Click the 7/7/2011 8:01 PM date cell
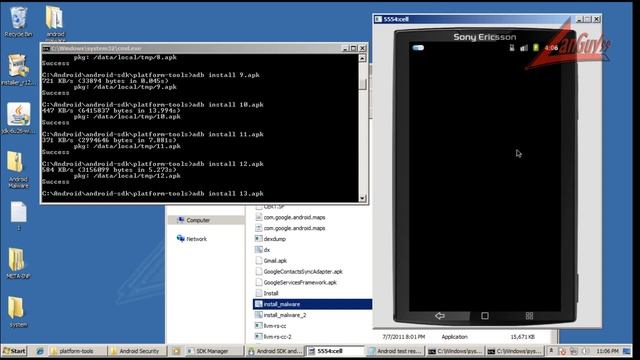 [403, 337]
